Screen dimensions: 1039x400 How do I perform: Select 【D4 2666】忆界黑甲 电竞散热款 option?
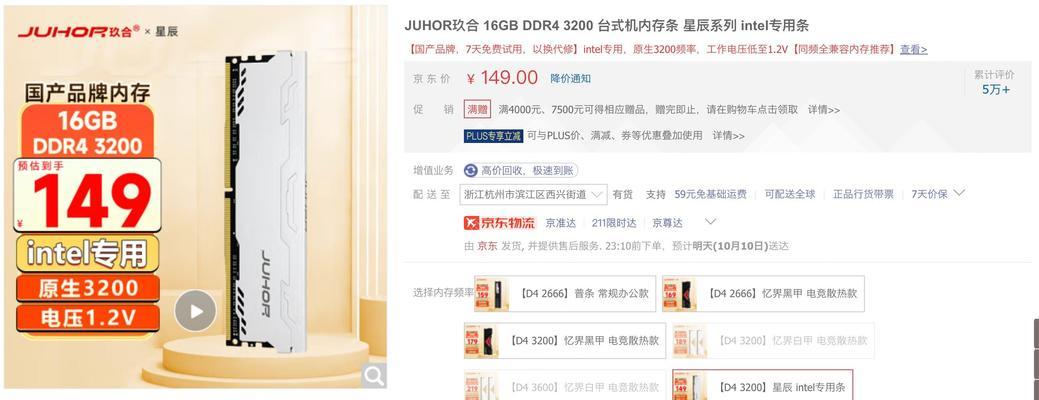(763, 293)
